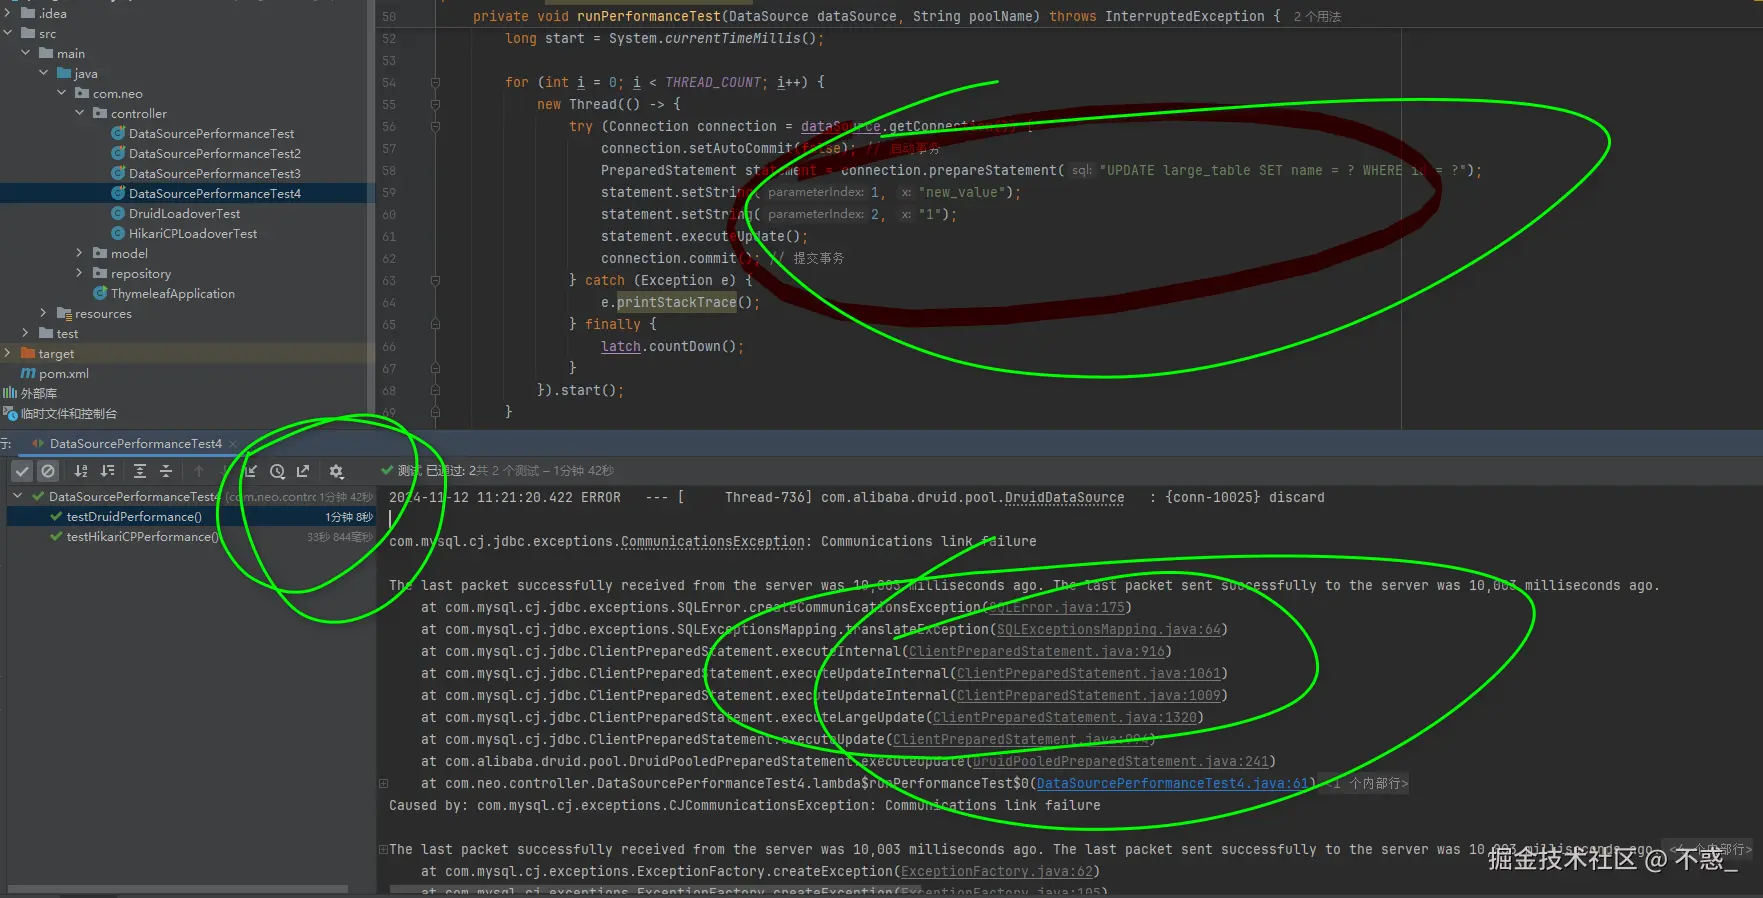Screen dimensions: 1763x898
Task: Import tests from file icon
Action: point(251,471)
